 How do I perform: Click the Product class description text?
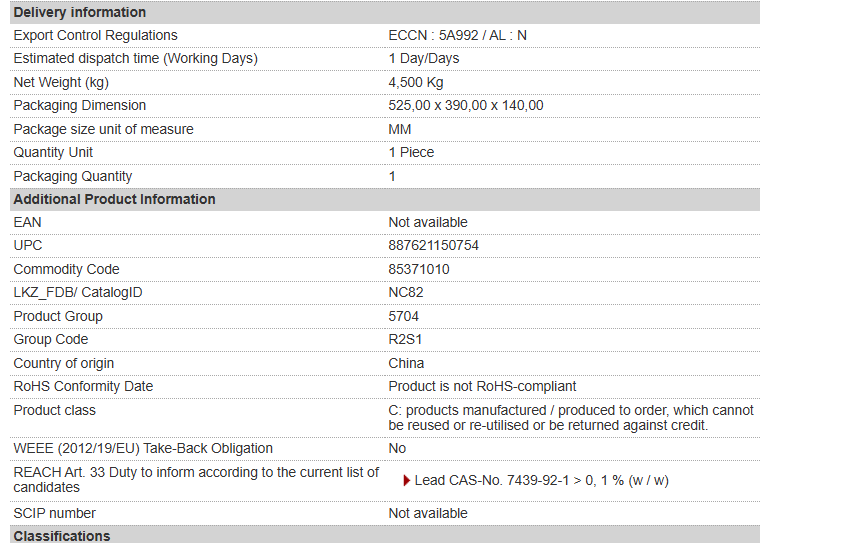[x=570, y=418]
